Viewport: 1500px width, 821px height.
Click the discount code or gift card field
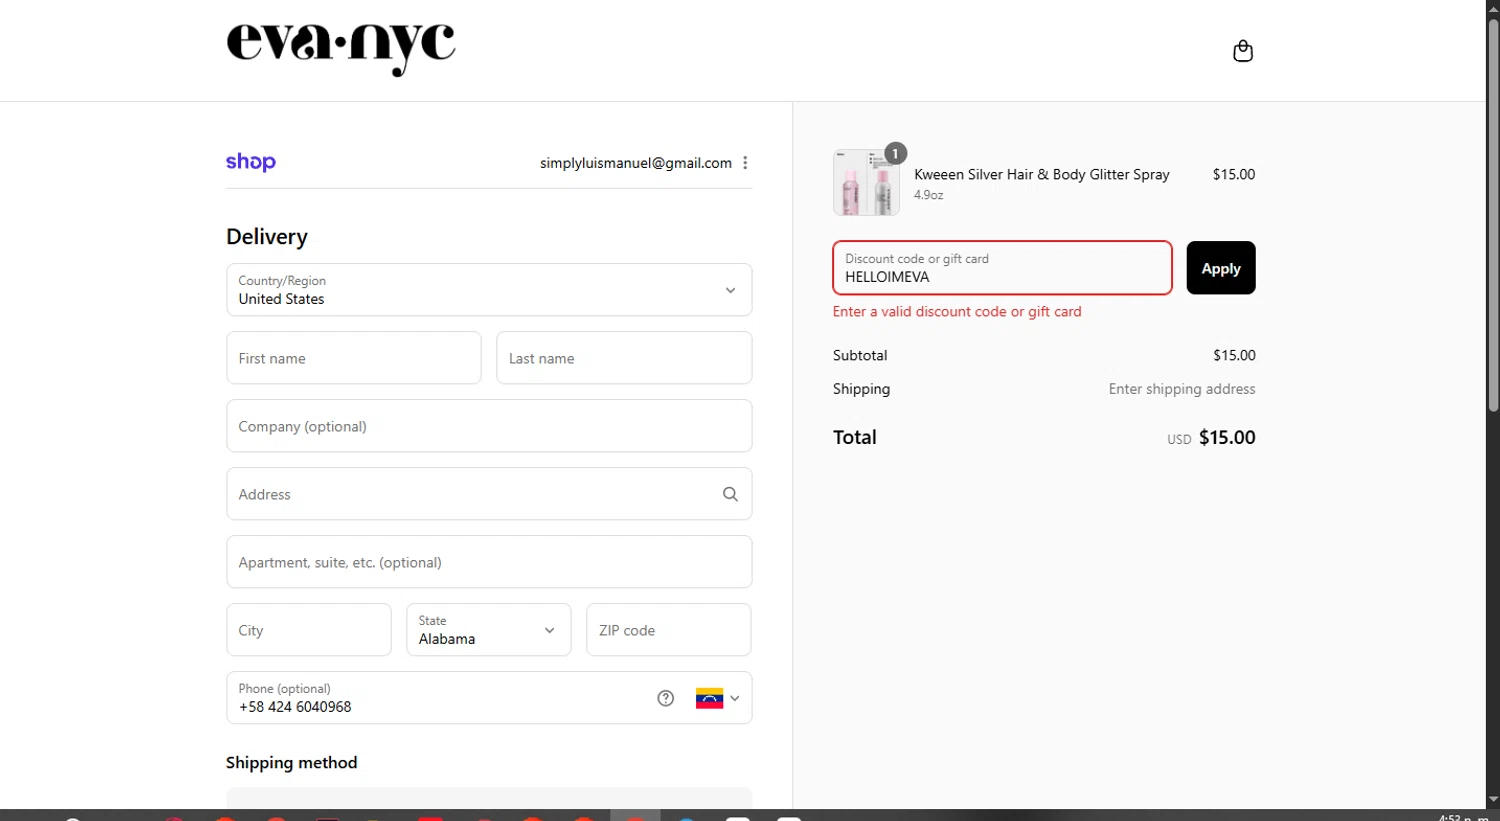1002,268
